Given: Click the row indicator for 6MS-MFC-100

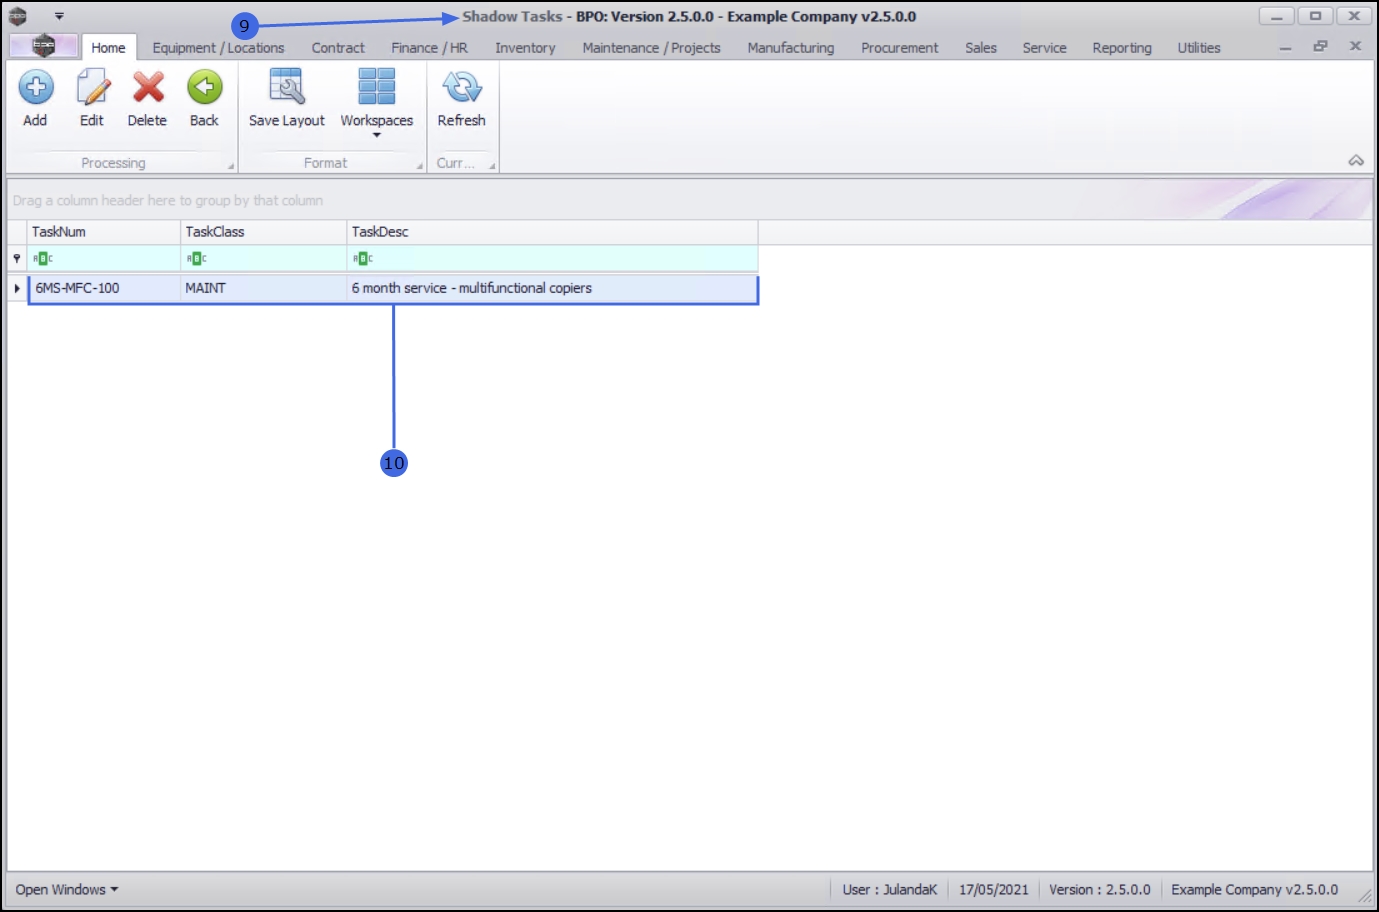Looking at the screenshot, I should pos(17,288).
